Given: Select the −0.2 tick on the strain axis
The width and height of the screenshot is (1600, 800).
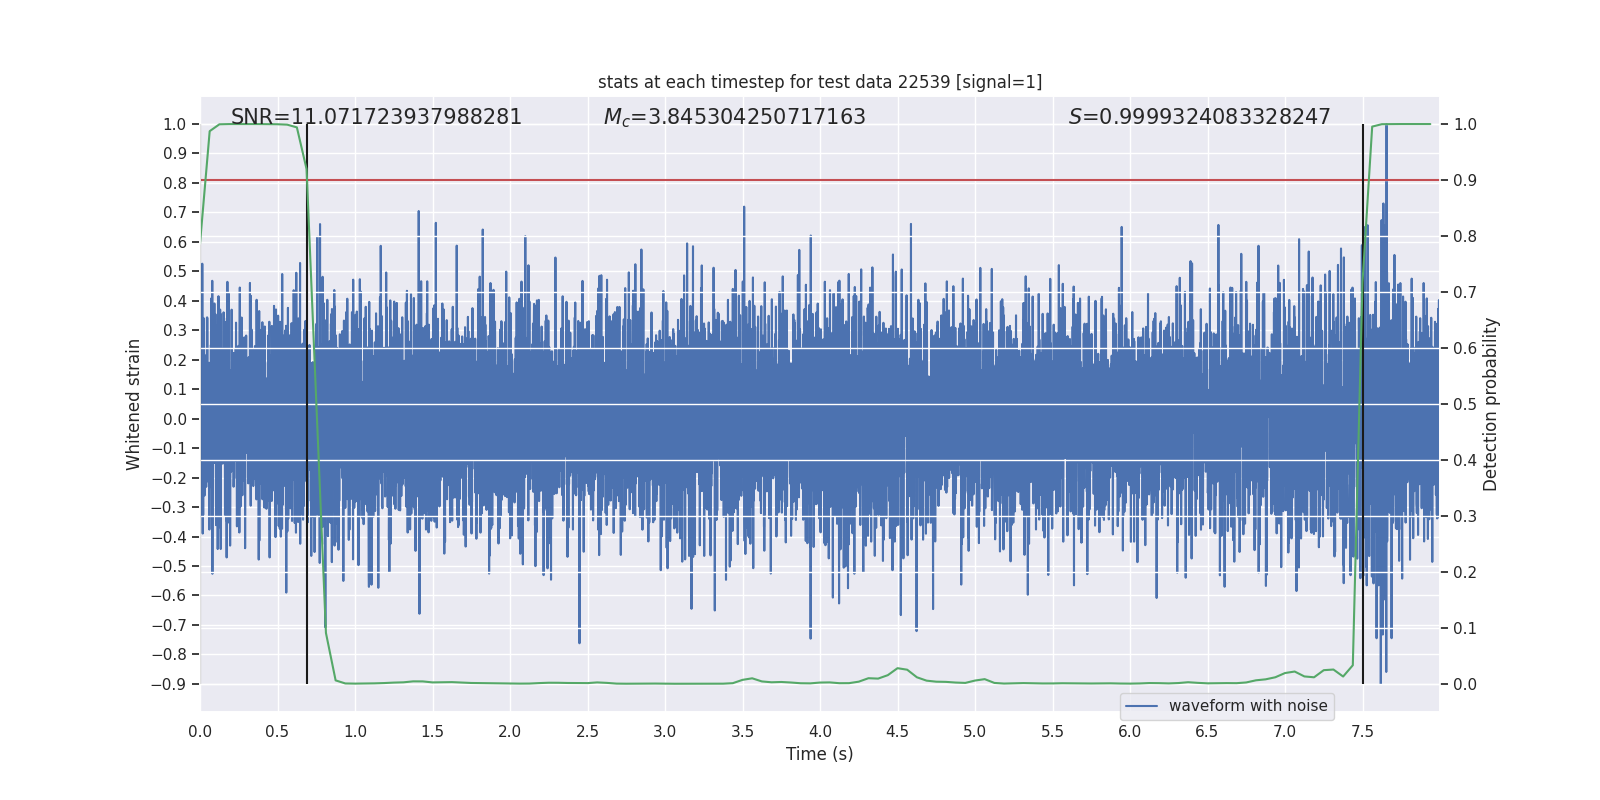Looking at the screenshot, I should pos(169,478).
